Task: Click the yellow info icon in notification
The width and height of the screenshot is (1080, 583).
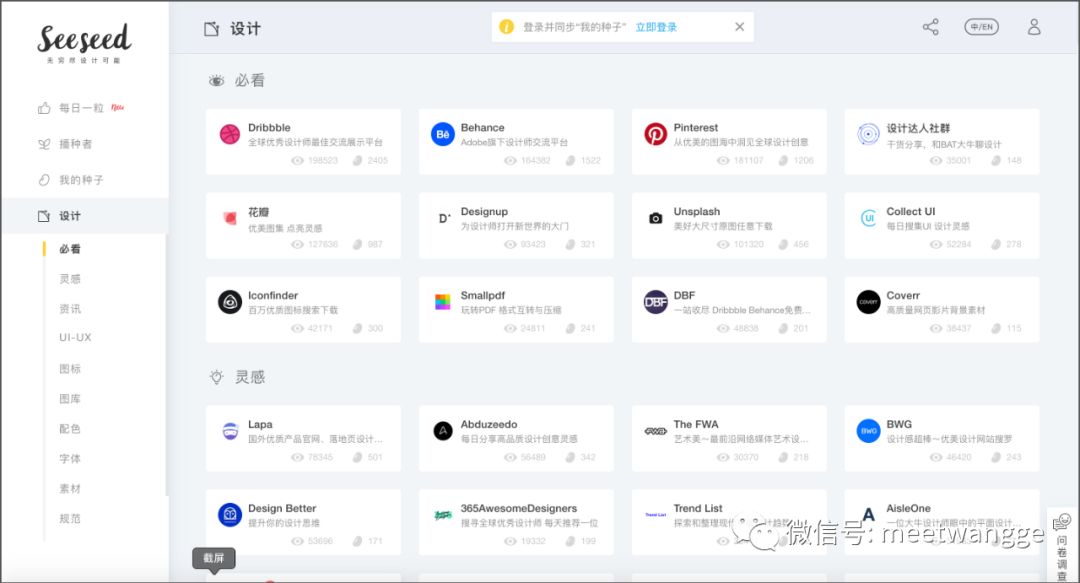Action: pos(506,27)
